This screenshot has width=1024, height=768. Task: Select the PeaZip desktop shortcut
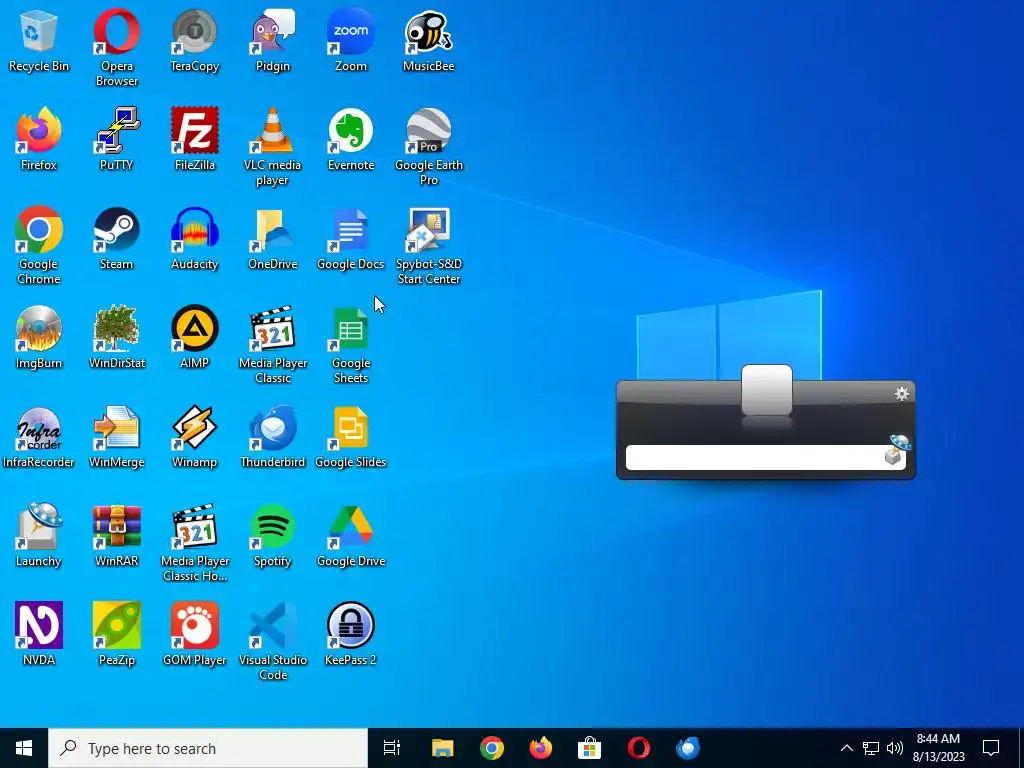pyautogui.click(x=116, y=635)
